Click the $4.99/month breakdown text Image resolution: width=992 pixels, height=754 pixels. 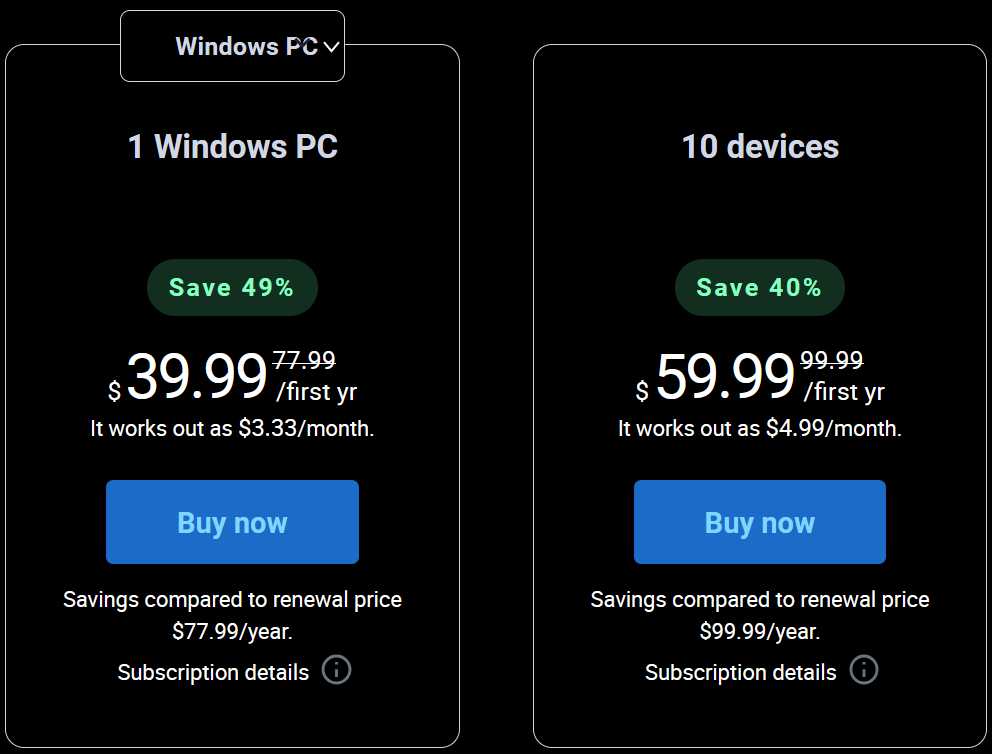point(760,429)
